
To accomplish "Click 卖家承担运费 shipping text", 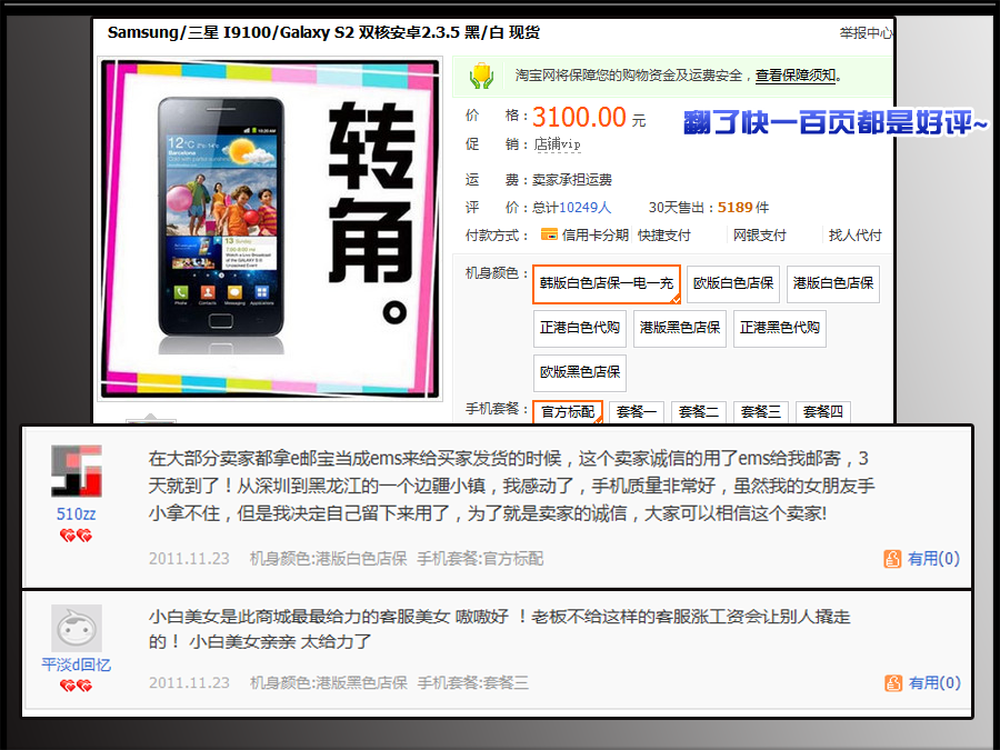I will pyautogui.click(x=572, y=180).
